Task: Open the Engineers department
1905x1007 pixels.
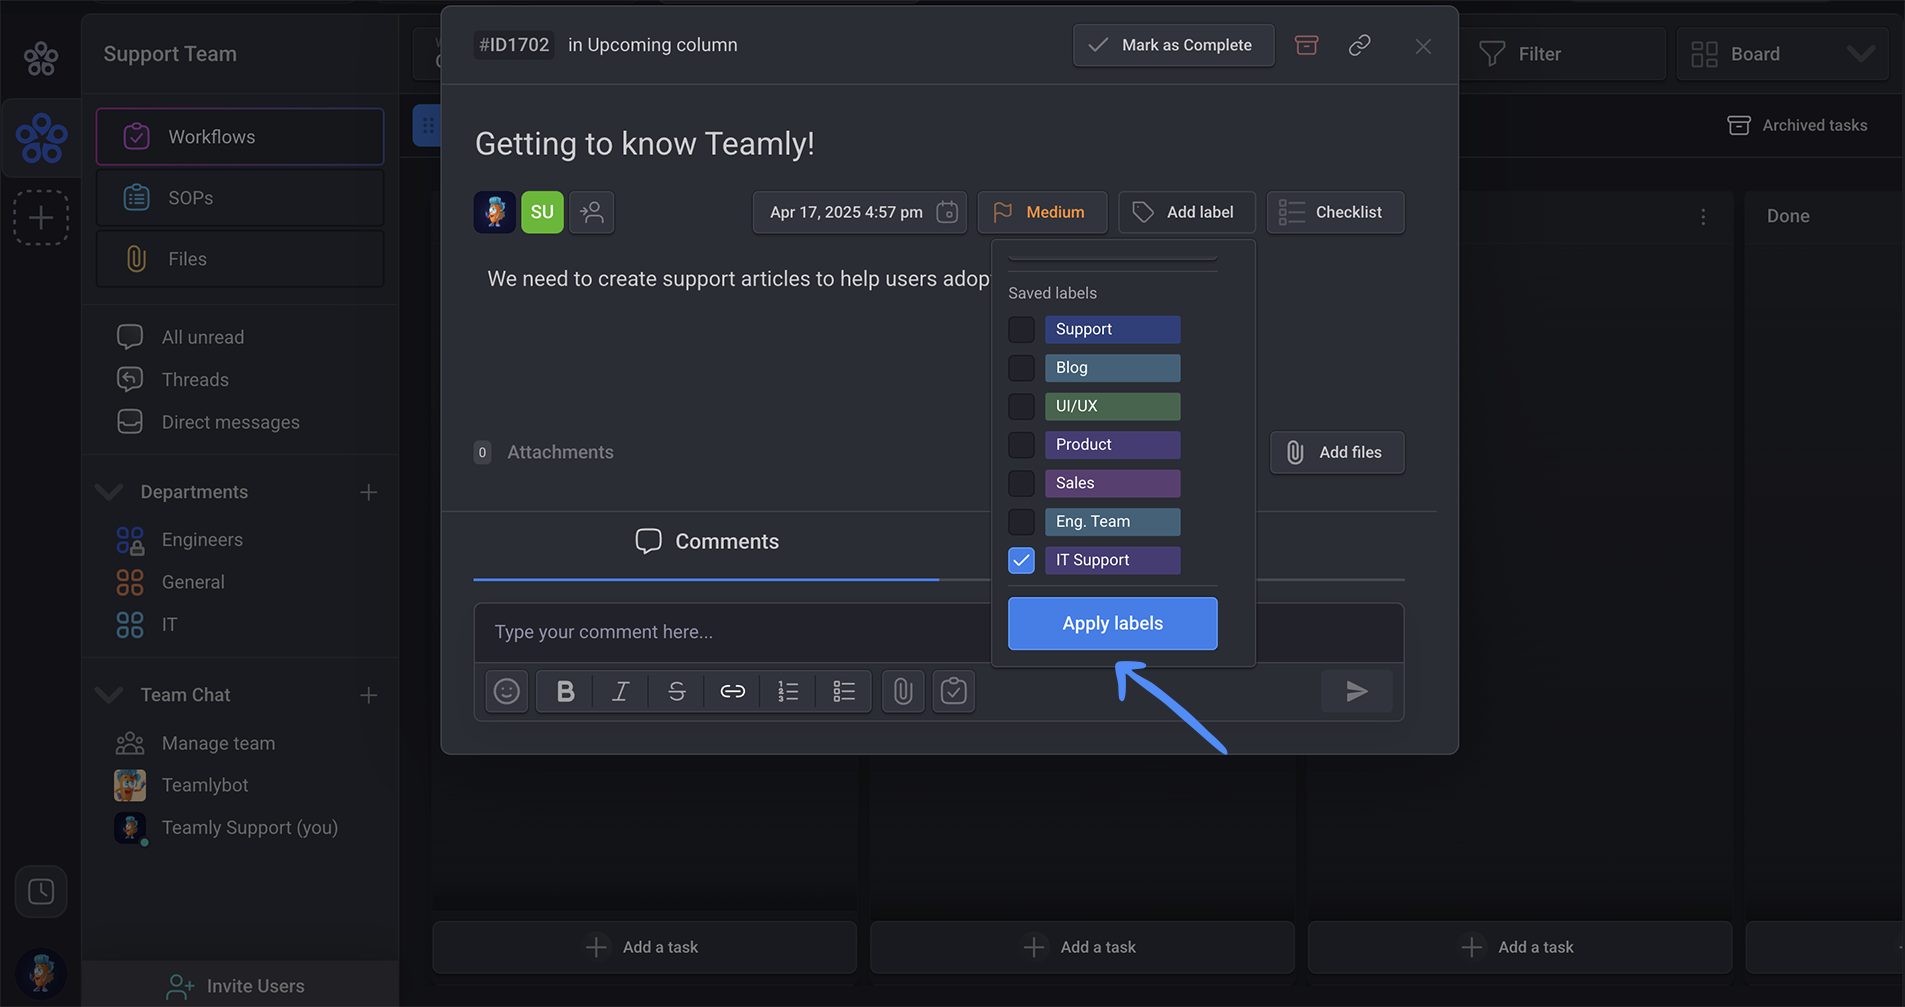Action: pos(202,540)
